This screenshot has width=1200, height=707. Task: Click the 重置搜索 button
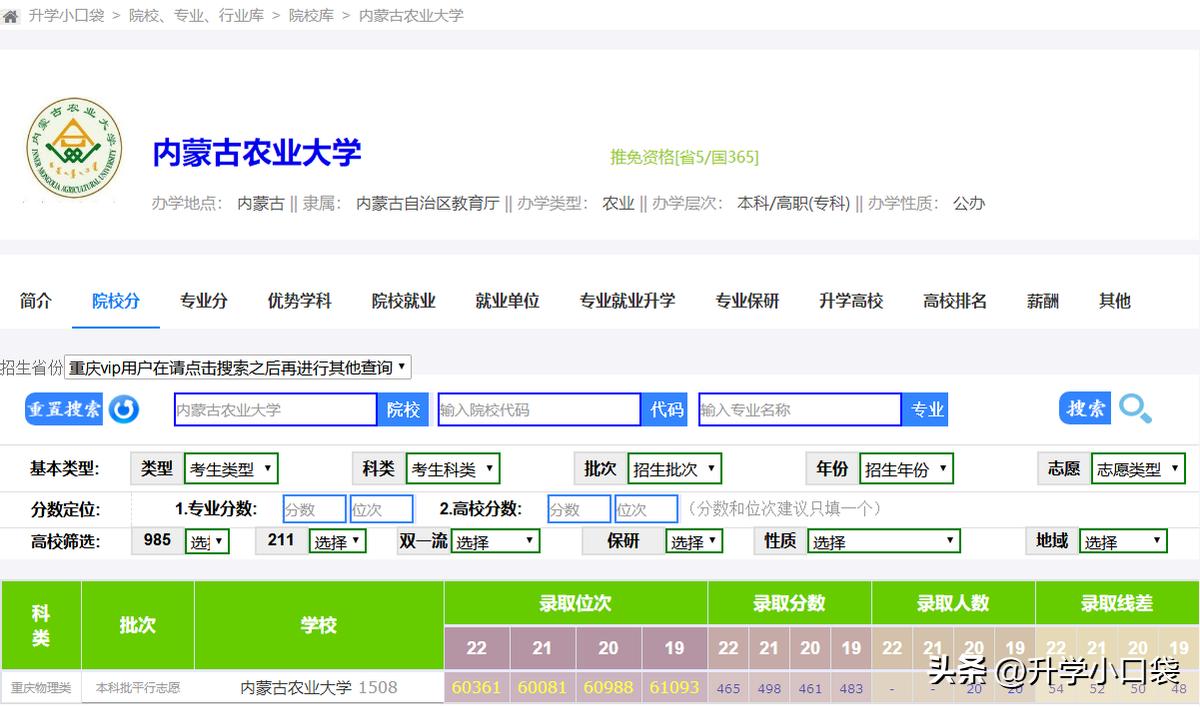[62, 409]
